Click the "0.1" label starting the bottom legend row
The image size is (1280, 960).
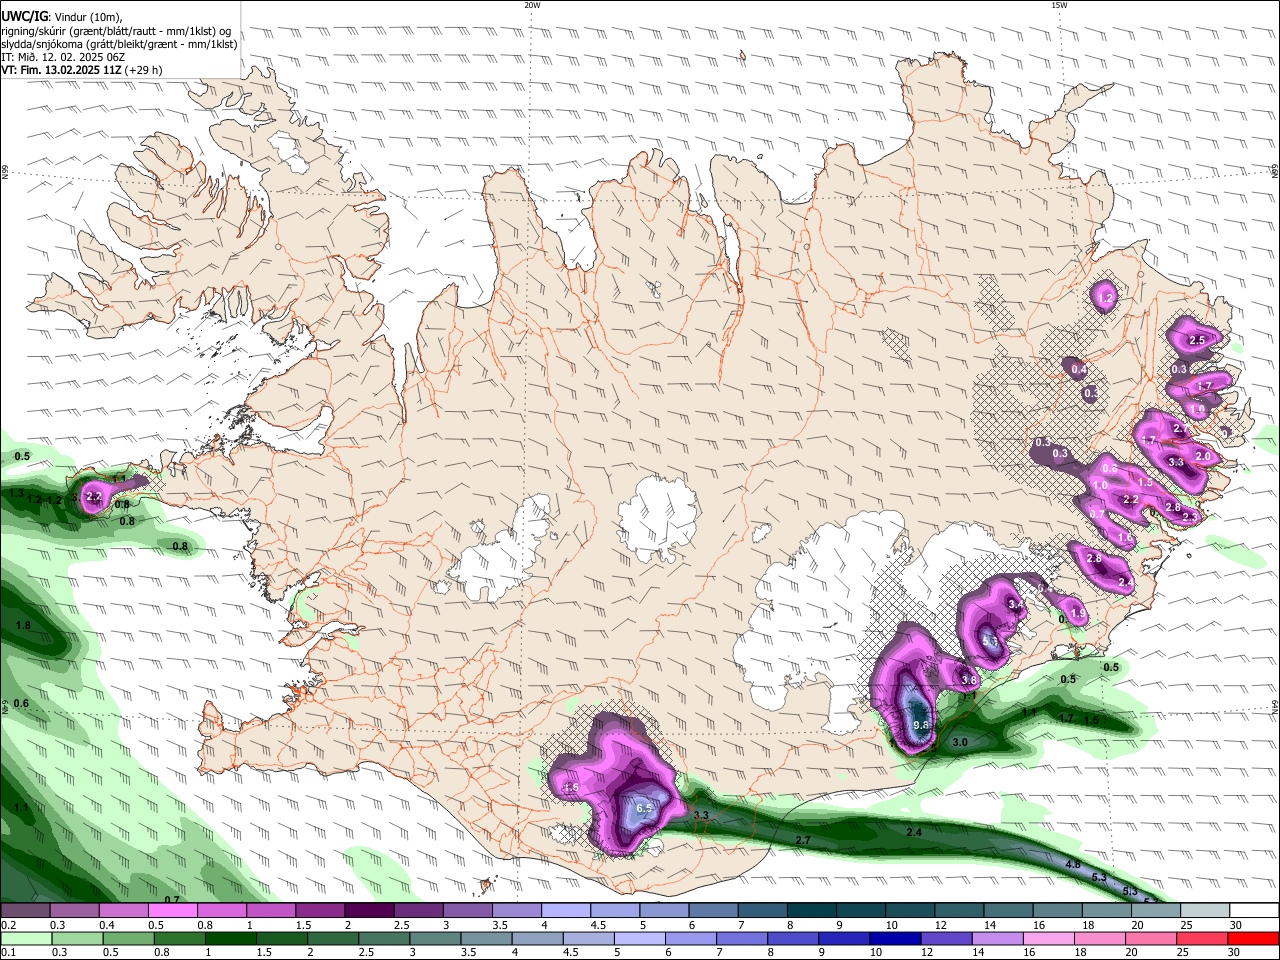point(8,952)
